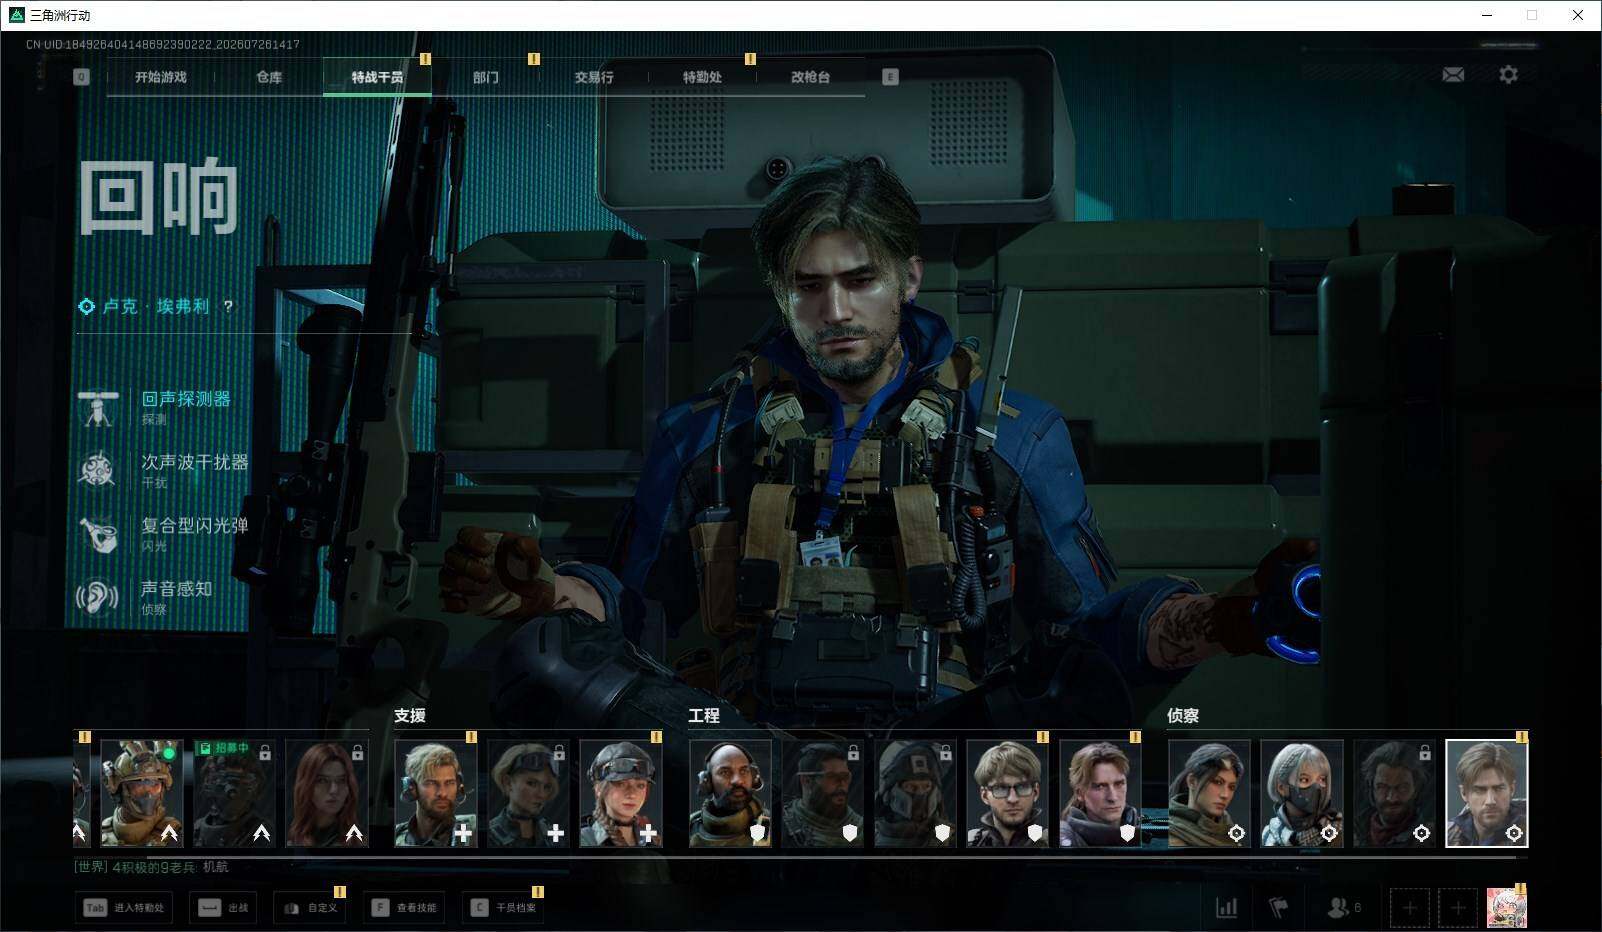Click the first empty squad slot plus
1602x932 pixels.
[1409, 908]
